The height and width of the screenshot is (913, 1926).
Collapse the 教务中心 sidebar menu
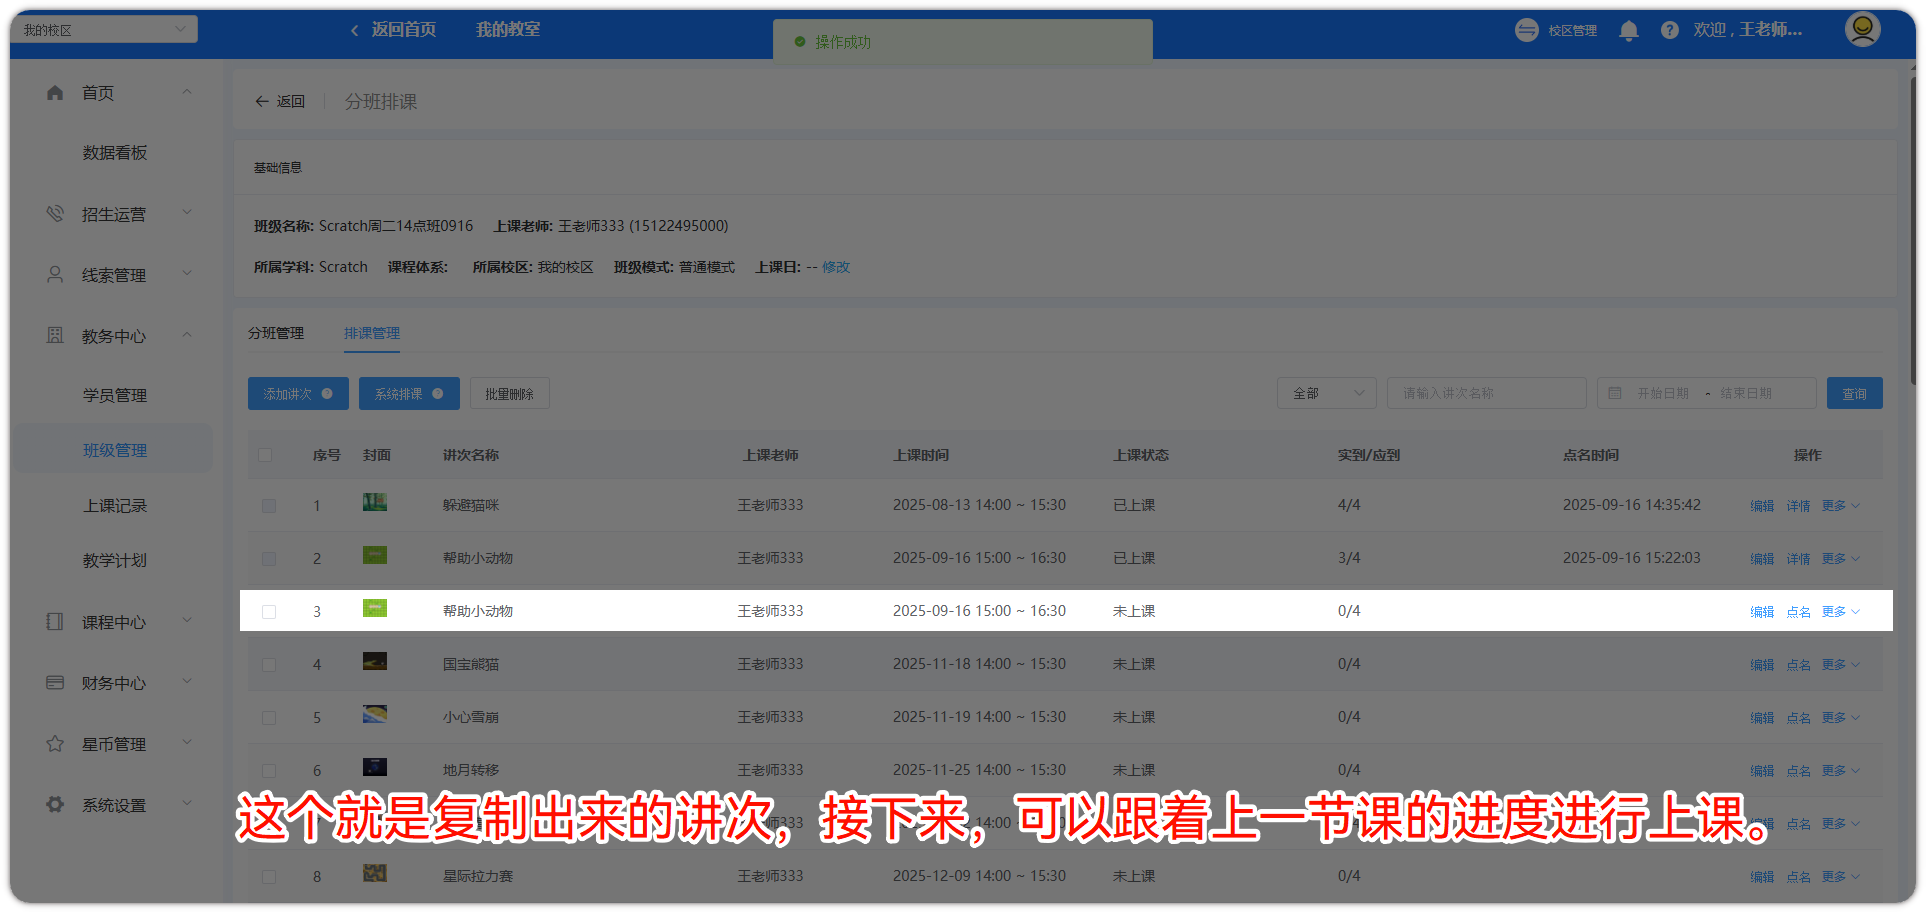click(x=187, y=335)
